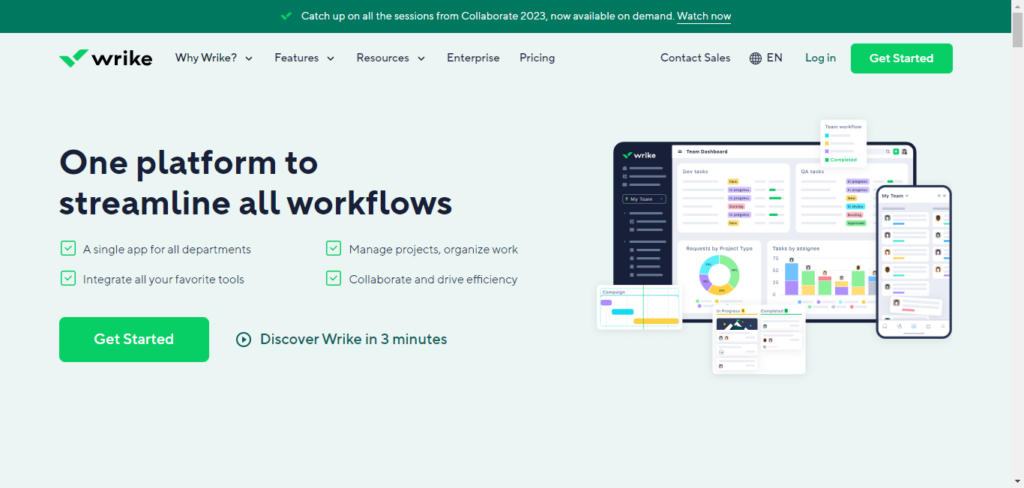Click the My Team header on phone mockup
Image resolution: width=1024 pixels, height=488 pixels.
pos(895,196)
